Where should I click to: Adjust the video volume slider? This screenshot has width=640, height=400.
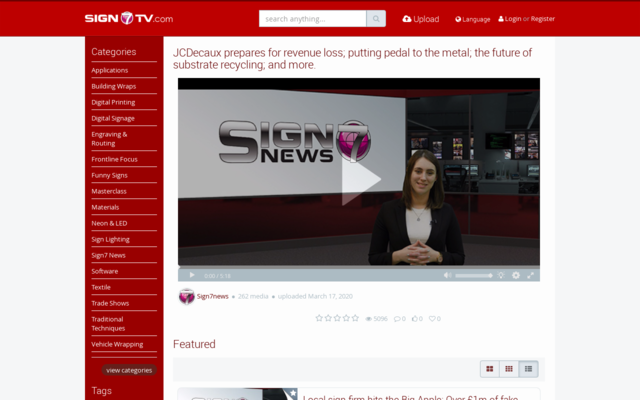(473, 276)
